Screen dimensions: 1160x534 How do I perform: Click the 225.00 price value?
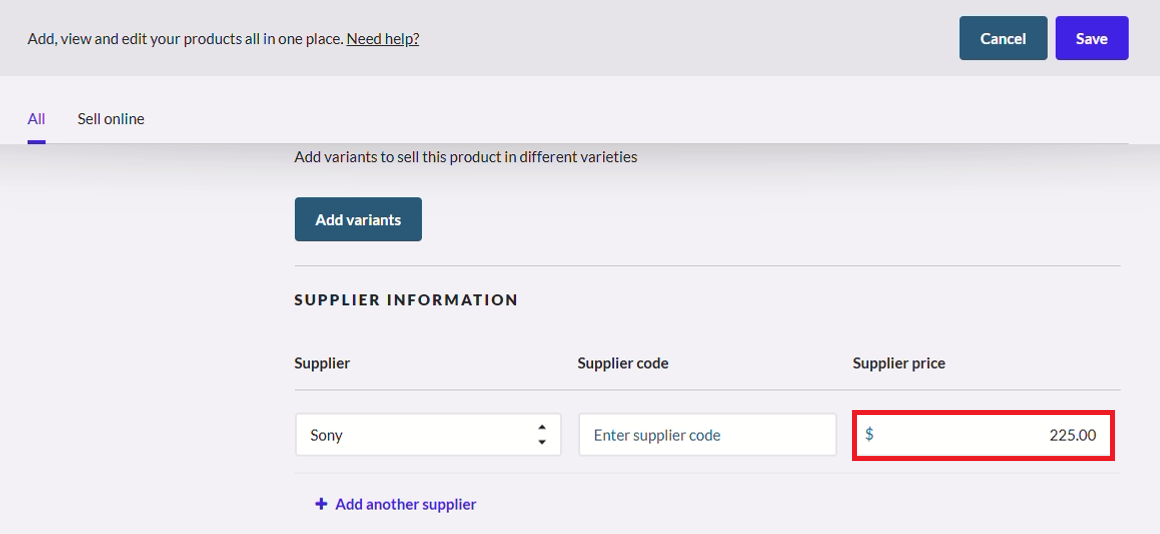tap(1073, 435)
